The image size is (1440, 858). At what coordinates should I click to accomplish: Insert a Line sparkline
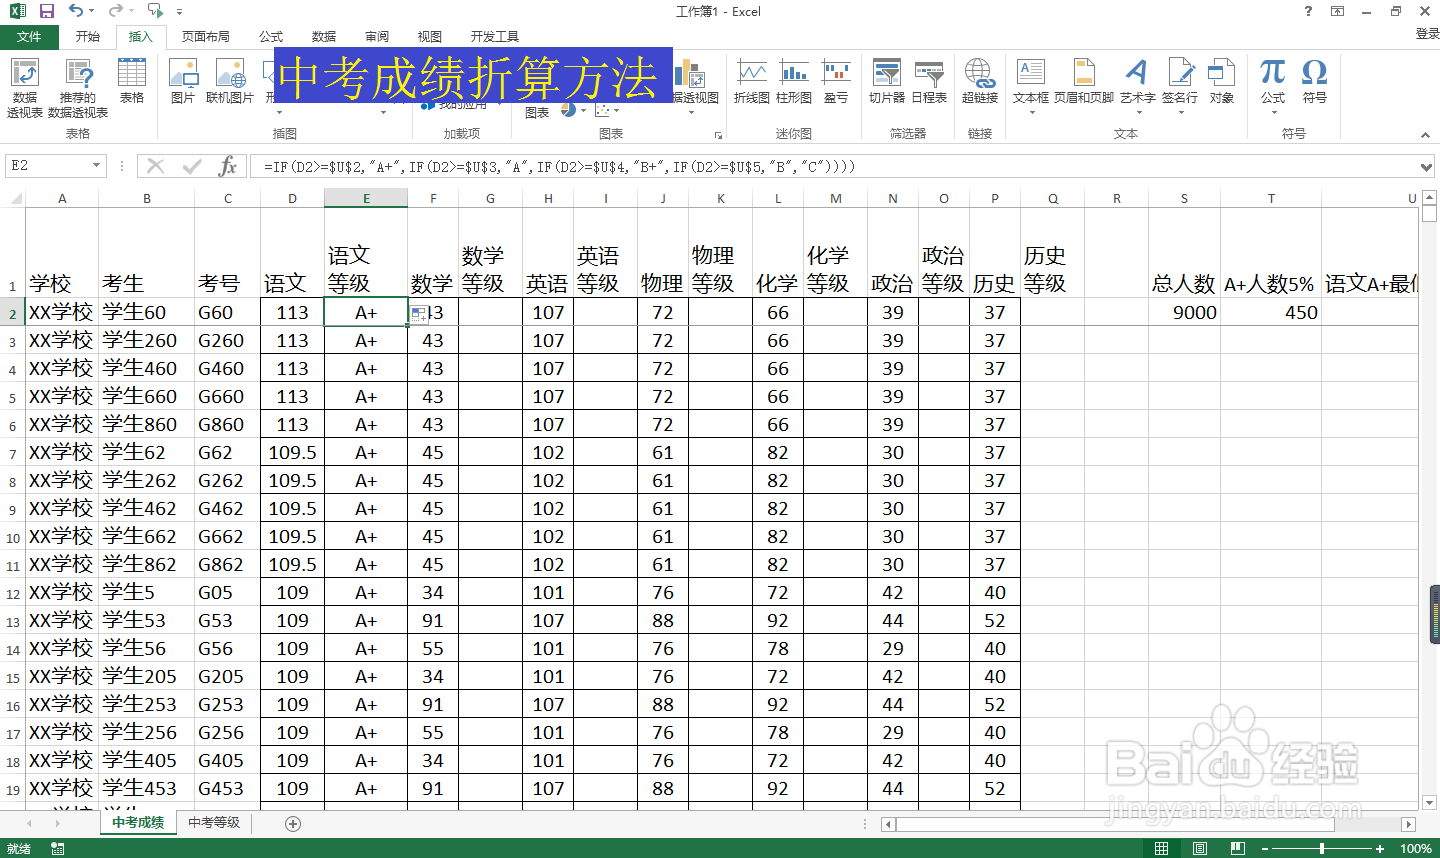point(752,81)
